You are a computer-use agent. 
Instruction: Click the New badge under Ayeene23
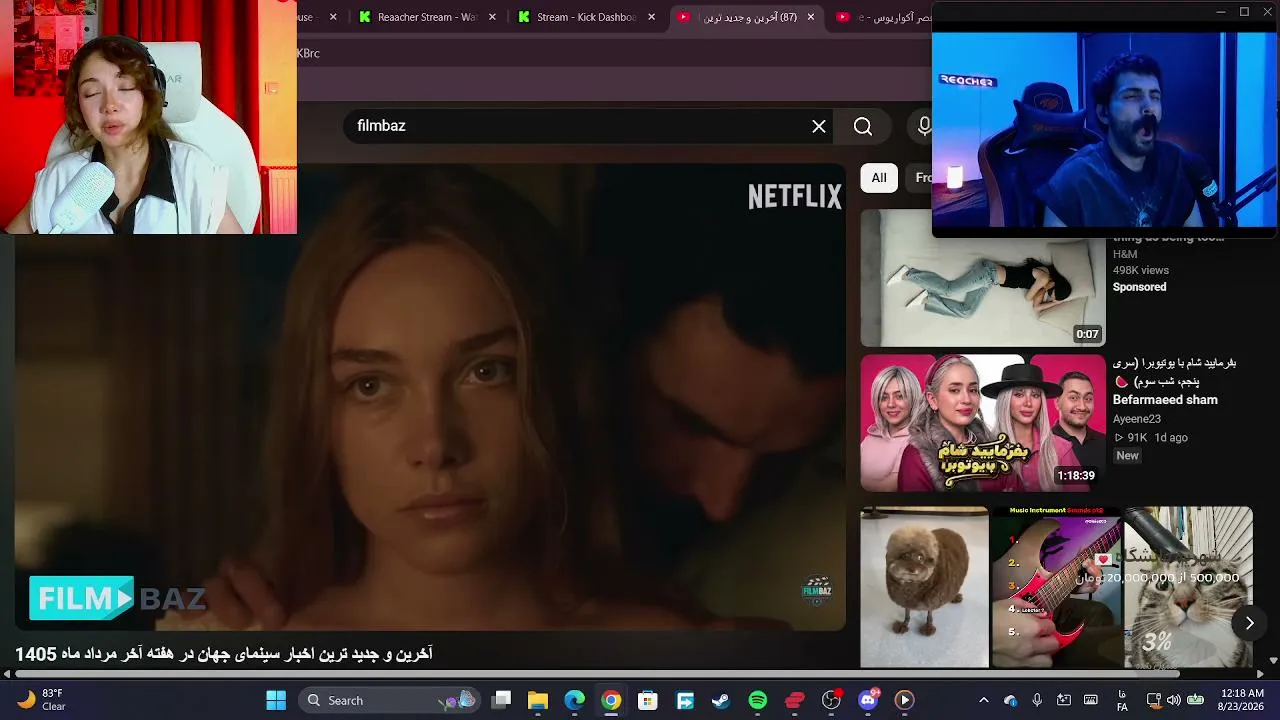(1127, 455)
